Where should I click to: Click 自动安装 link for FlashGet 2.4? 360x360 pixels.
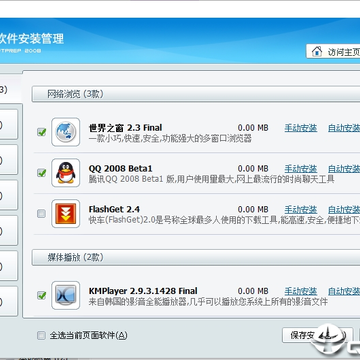pyautogui.click(x=344, y=210)
